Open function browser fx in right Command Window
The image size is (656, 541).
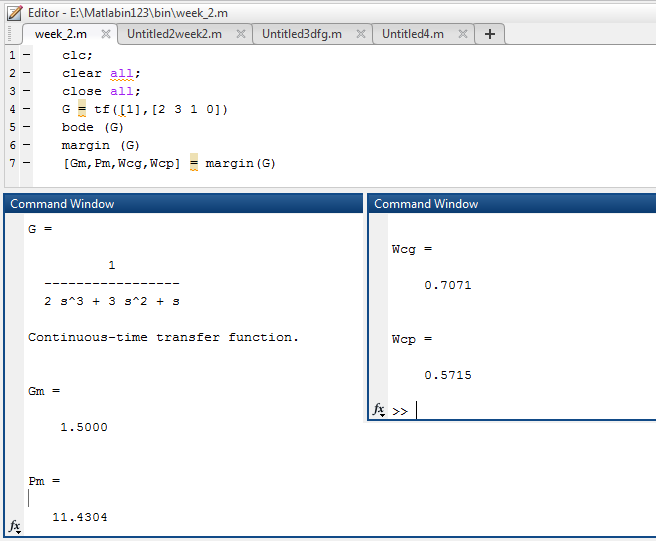[379, 410]
